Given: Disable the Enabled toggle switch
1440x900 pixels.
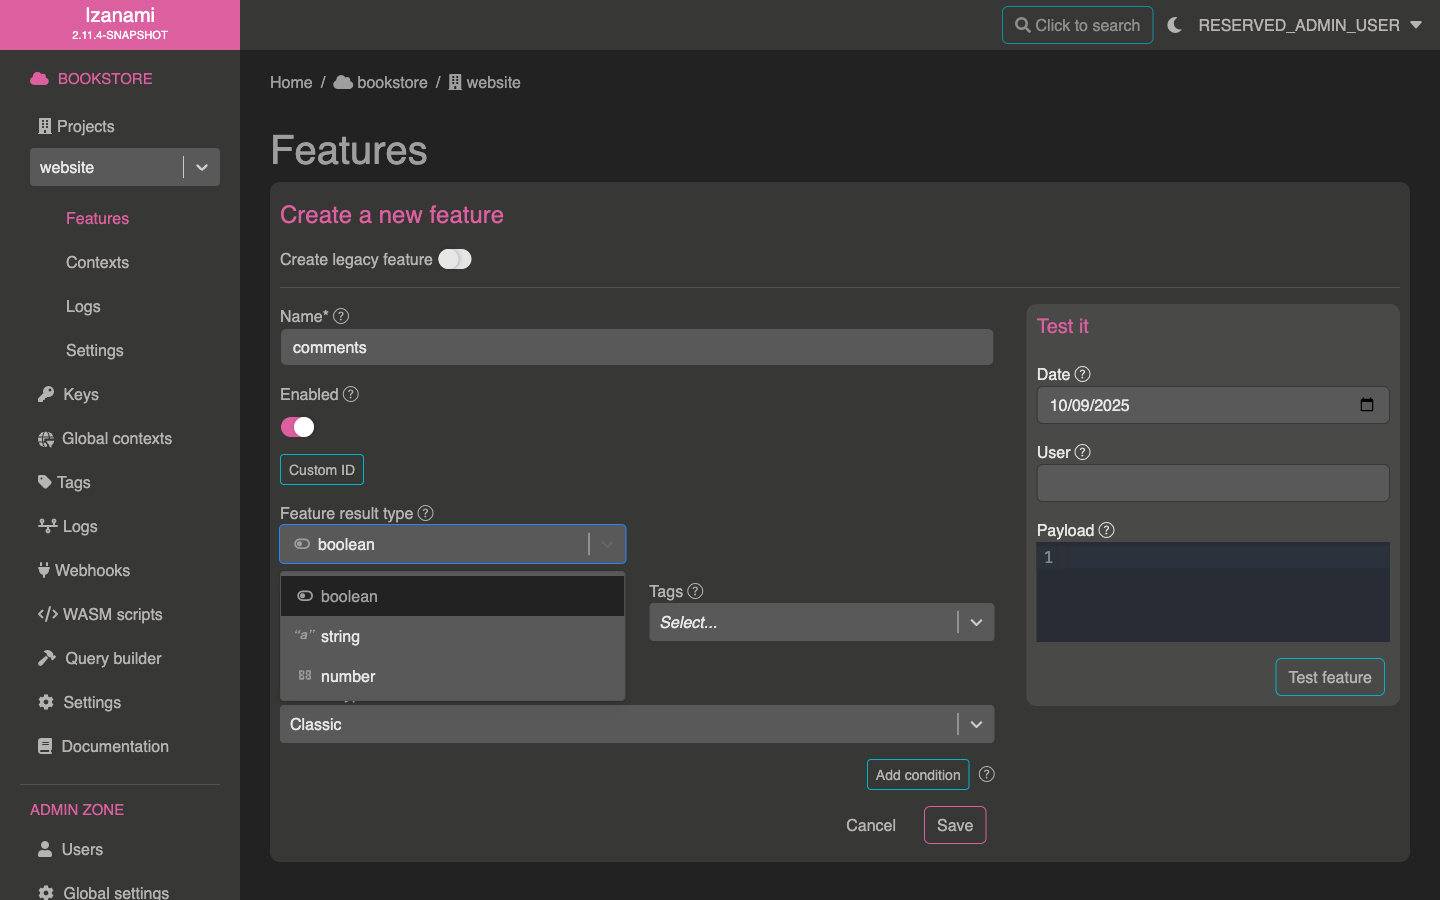Looking at the screenshot, I should click(298, 427).
